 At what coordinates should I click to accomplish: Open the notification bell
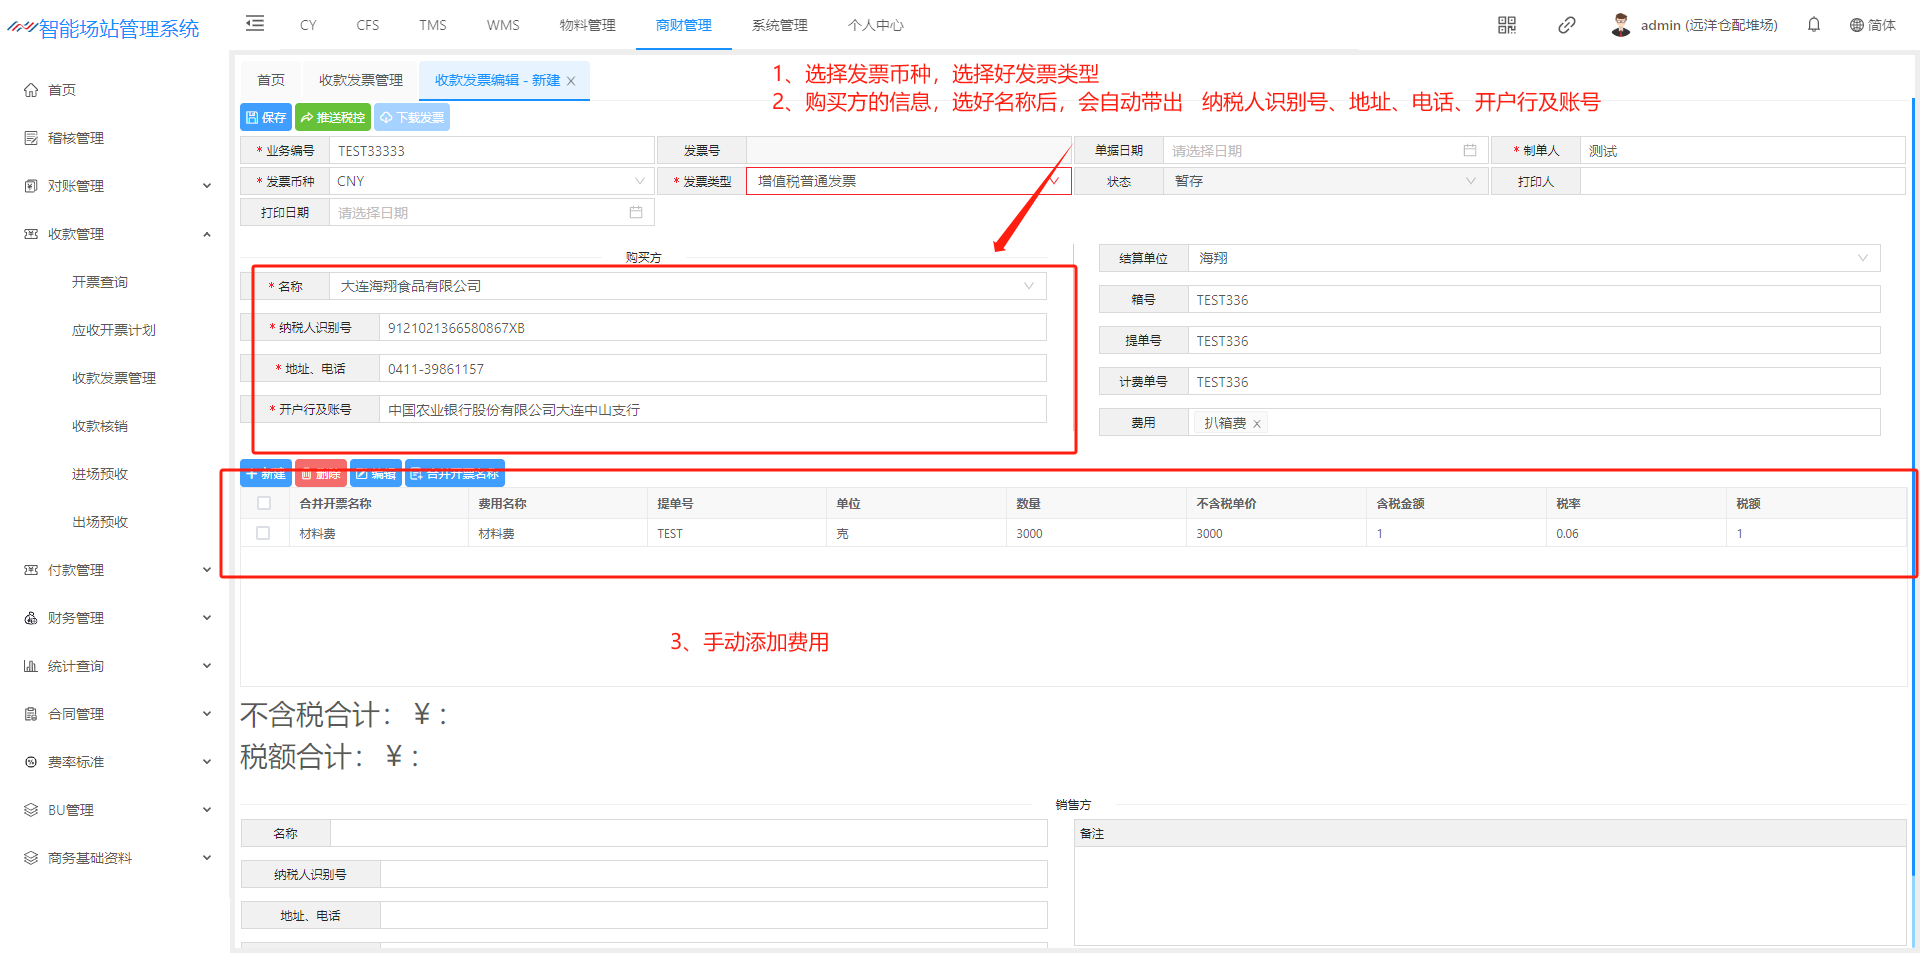(x=1813, y=25)
